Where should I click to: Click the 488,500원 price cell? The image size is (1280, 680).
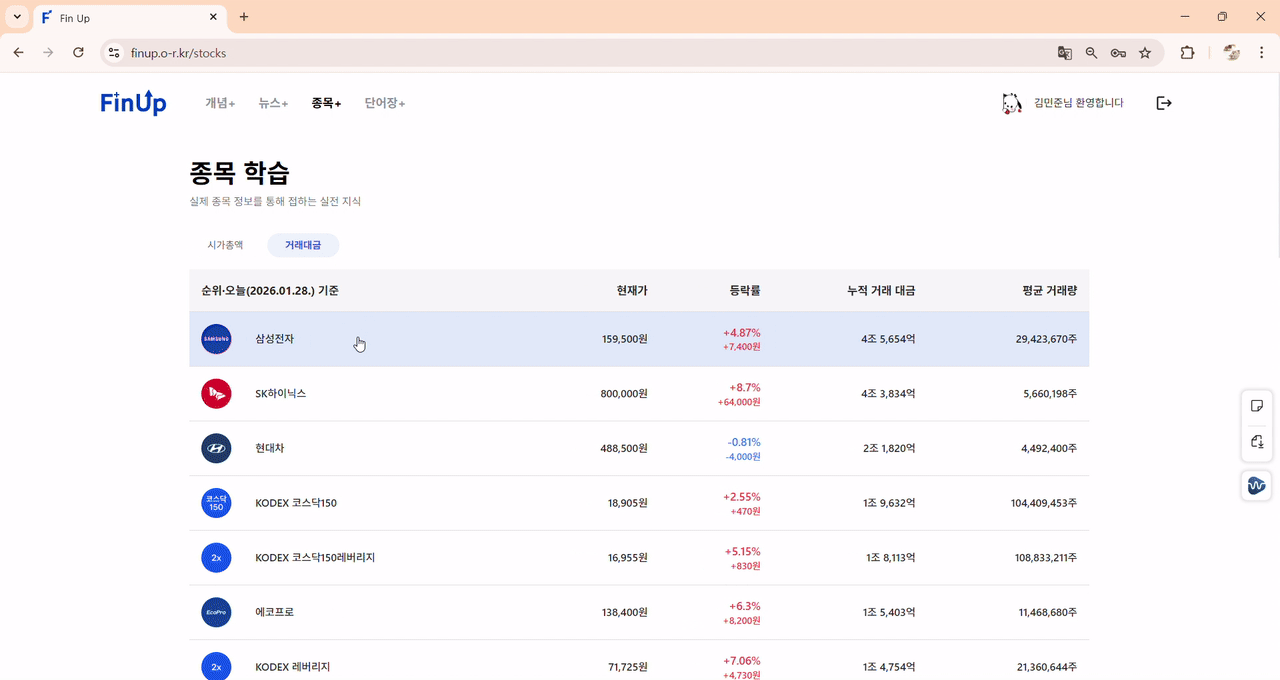624,448
